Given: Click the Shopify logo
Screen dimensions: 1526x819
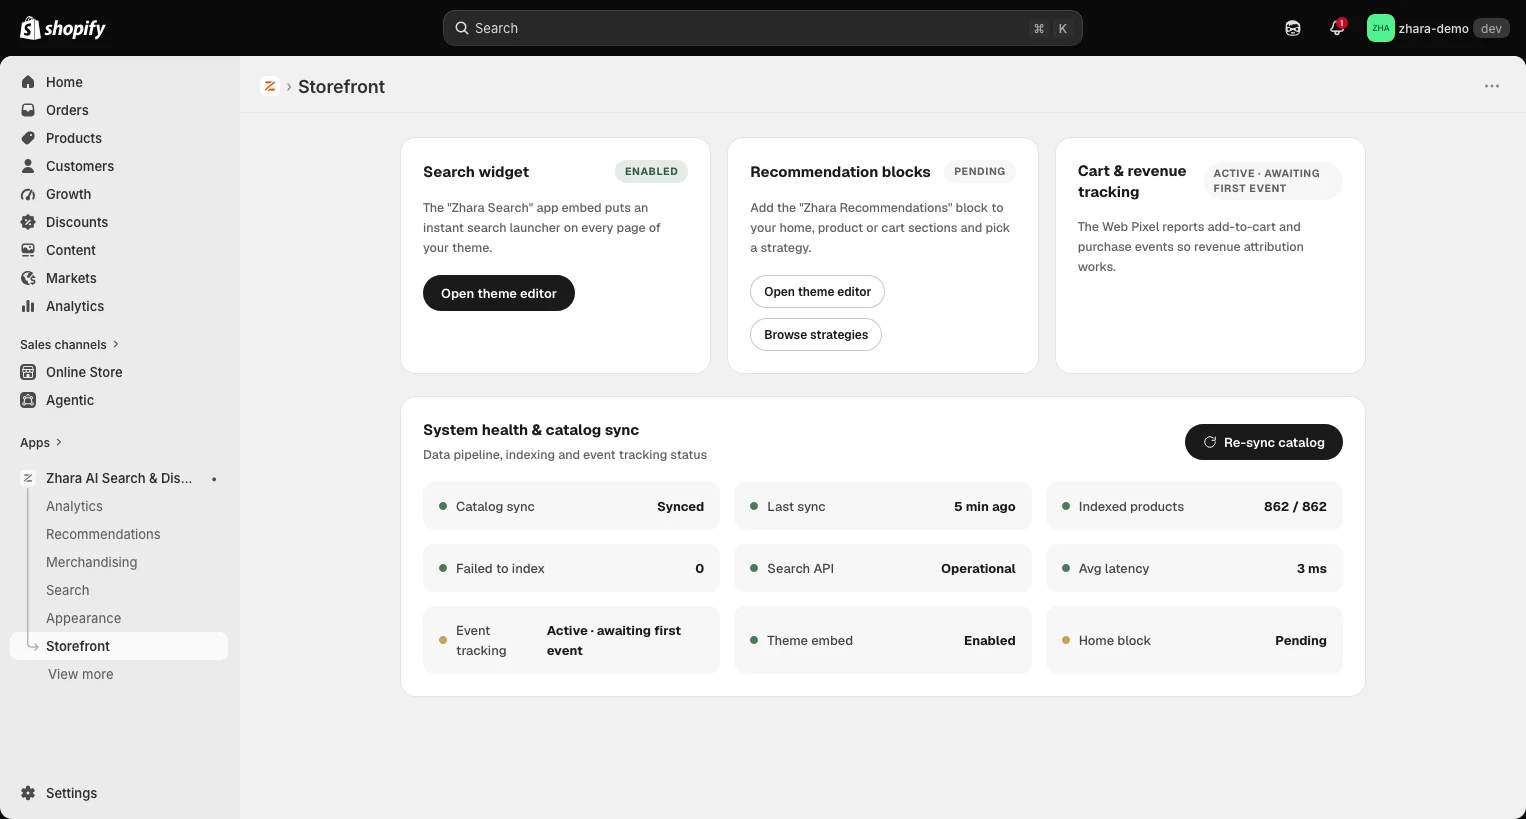Looking at the screenshot, I should 63,28.
